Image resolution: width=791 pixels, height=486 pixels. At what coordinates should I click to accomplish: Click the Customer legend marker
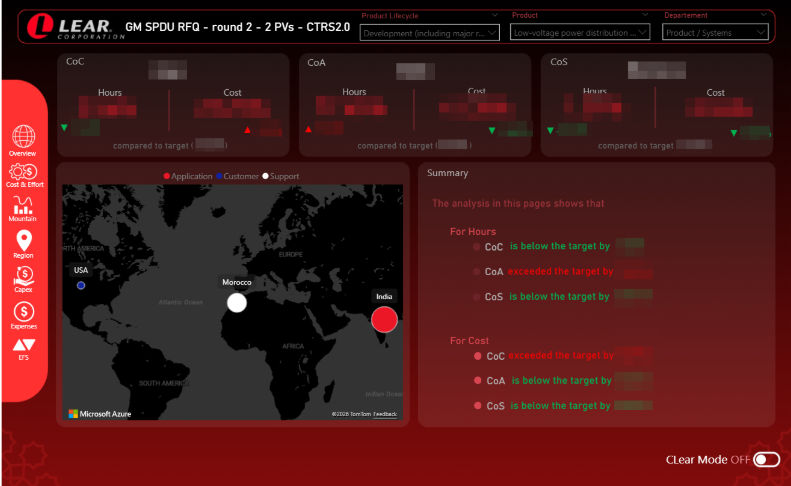[x=219, y=176]
